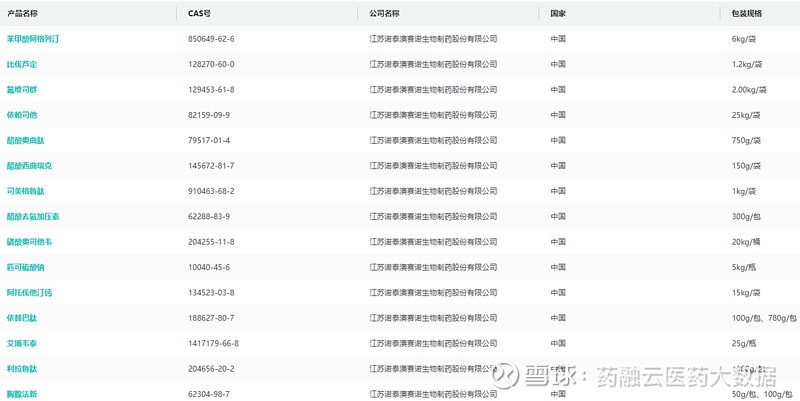Select CAS number 82159-09-9
This screenshot has width=800, height=401.
click(x=209, y=115)
